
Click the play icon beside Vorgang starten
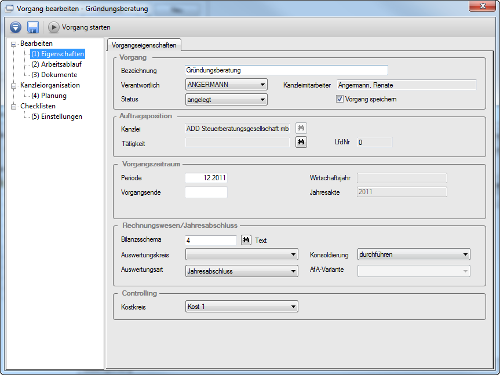coord(53,27)
